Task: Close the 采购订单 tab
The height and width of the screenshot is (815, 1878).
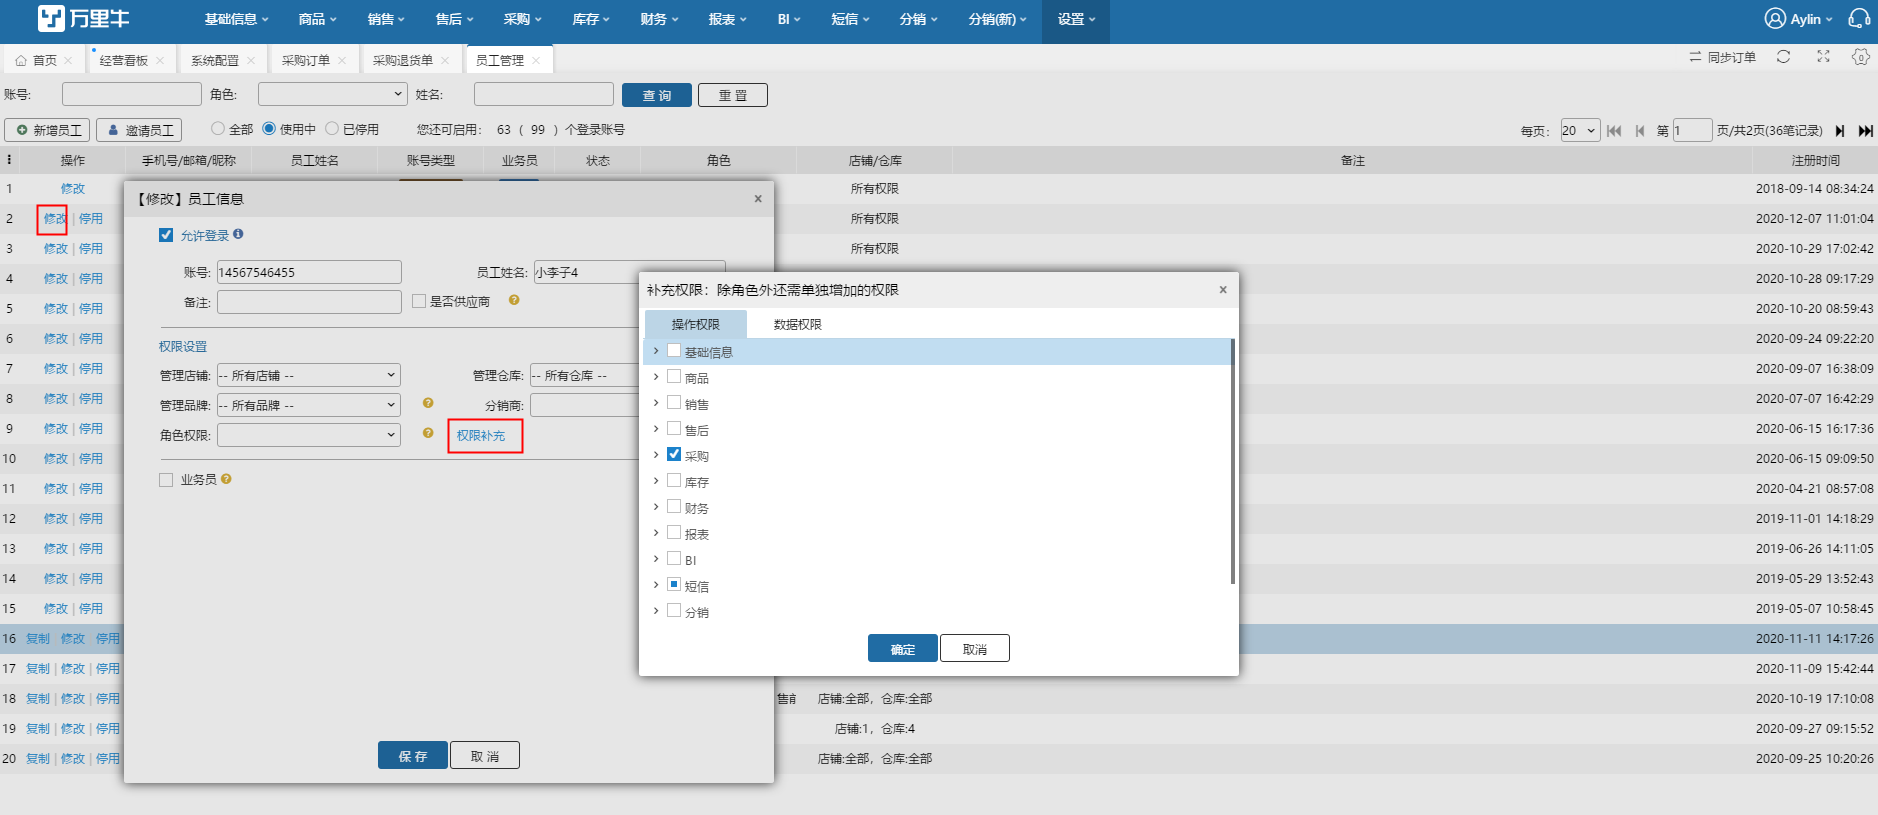Action: pyautogui.click(x=342, y=60)
